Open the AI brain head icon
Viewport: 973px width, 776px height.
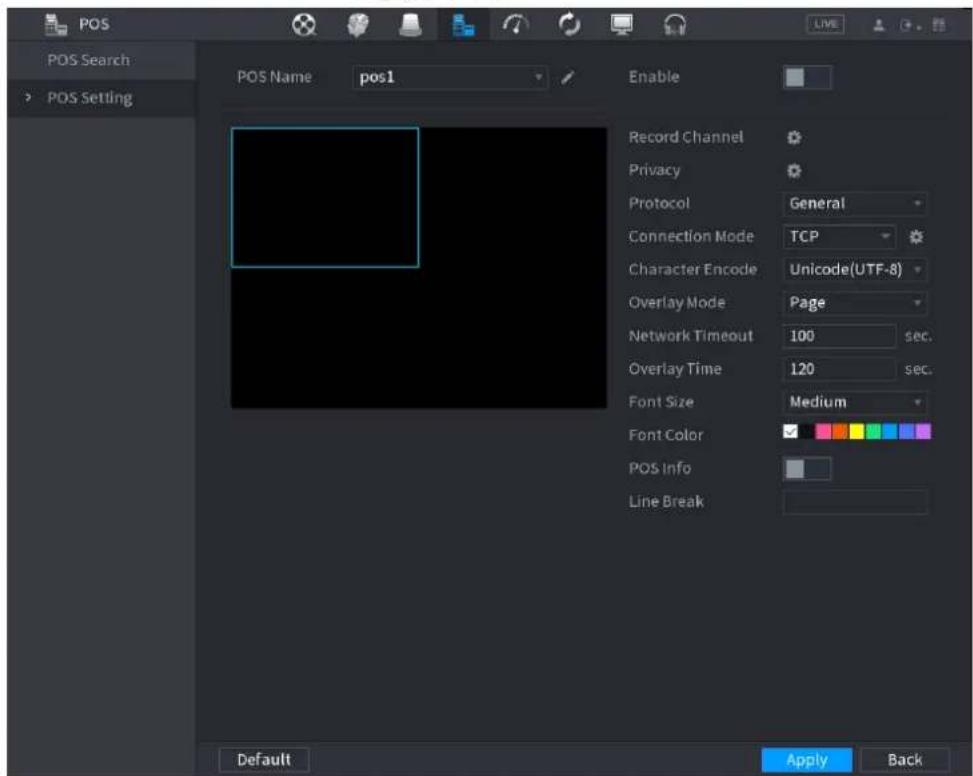(357, 25)
